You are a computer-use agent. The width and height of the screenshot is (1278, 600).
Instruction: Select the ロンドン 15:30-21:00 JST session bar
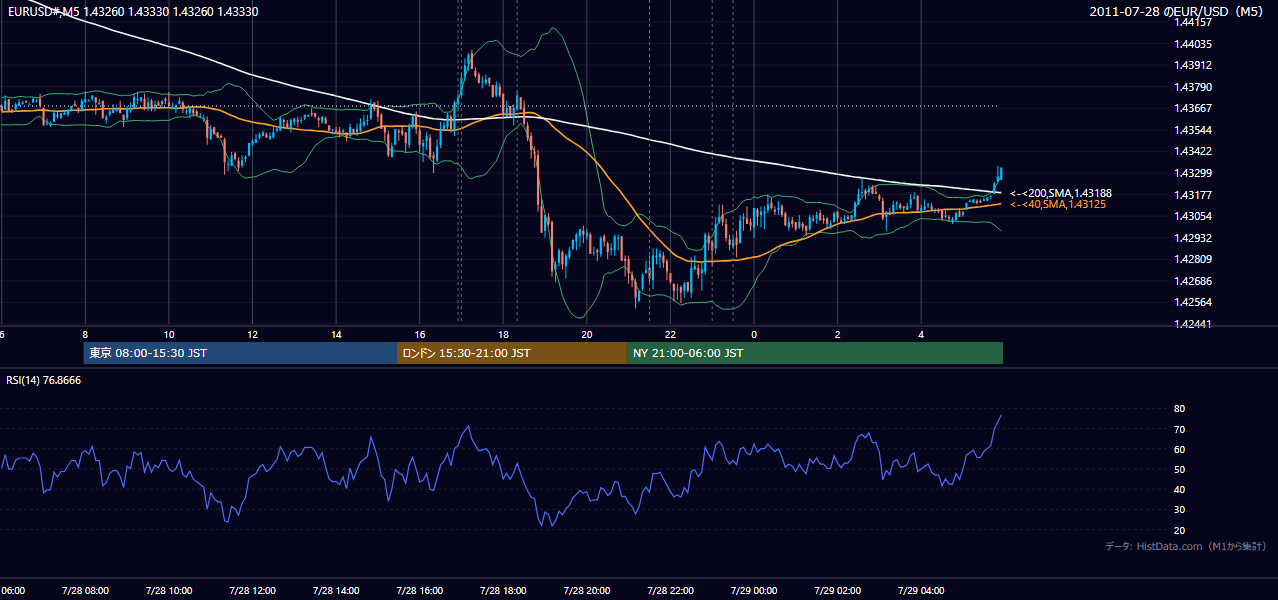tap(512, 353)
